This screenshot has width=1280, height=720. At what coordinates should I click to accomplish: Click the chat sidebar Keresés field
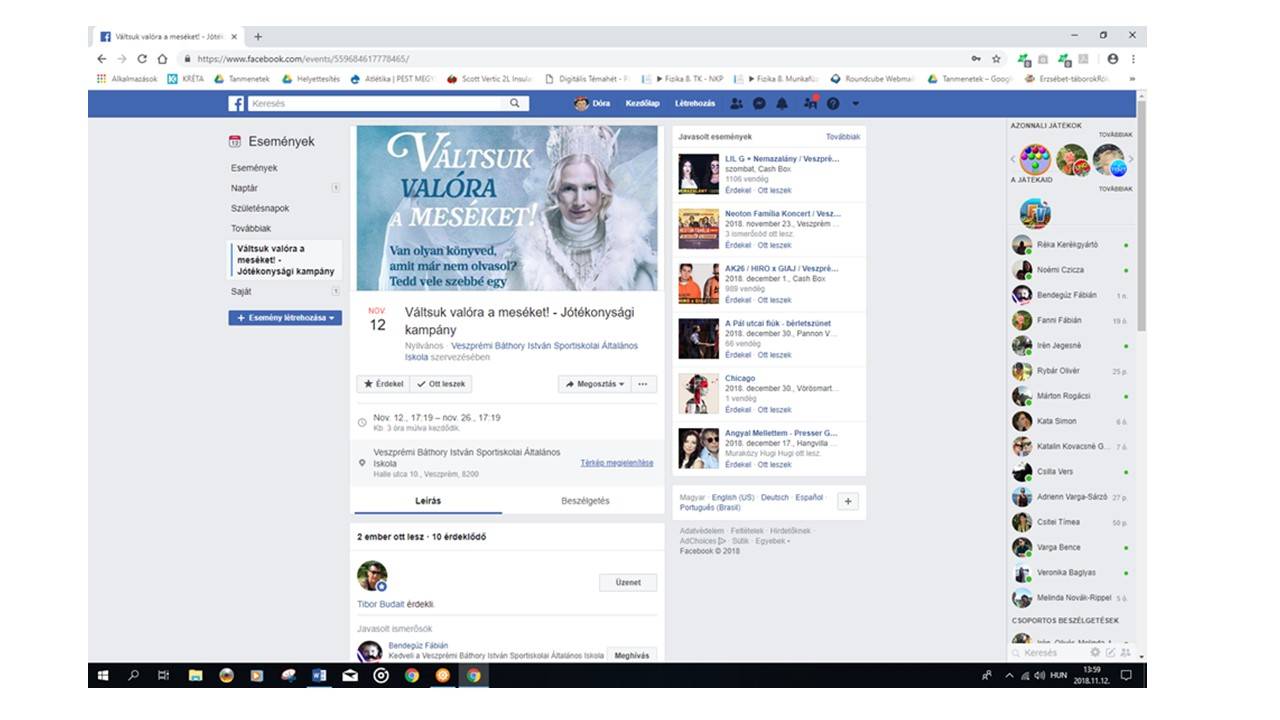pyautogui.click(x=1050, y=653)
